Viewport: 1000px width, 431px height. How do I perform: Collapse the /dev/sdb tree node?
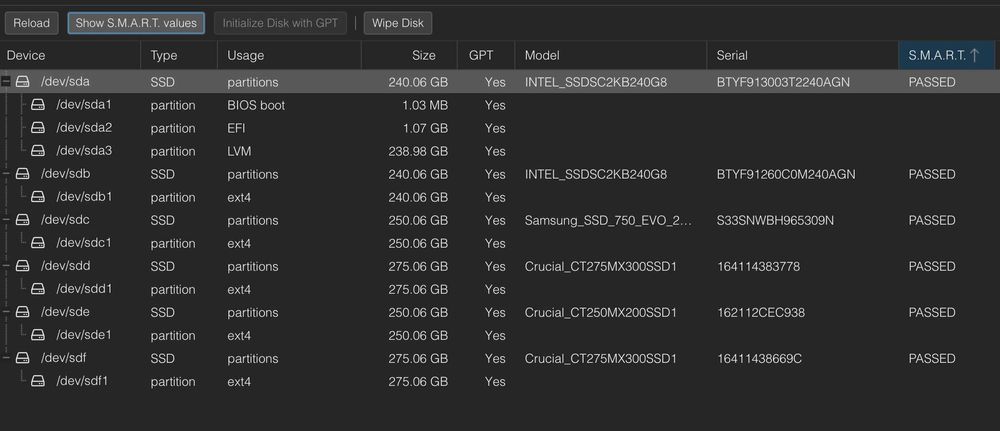6,174
